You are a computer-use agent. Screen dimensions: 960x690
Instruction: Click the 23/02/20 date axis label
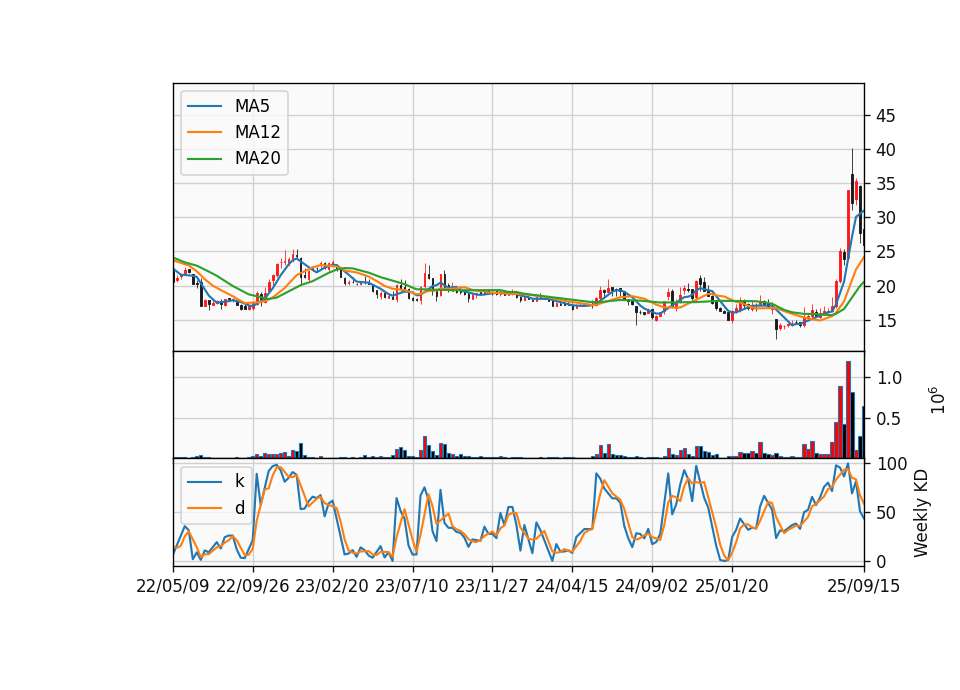click(332, 586)
